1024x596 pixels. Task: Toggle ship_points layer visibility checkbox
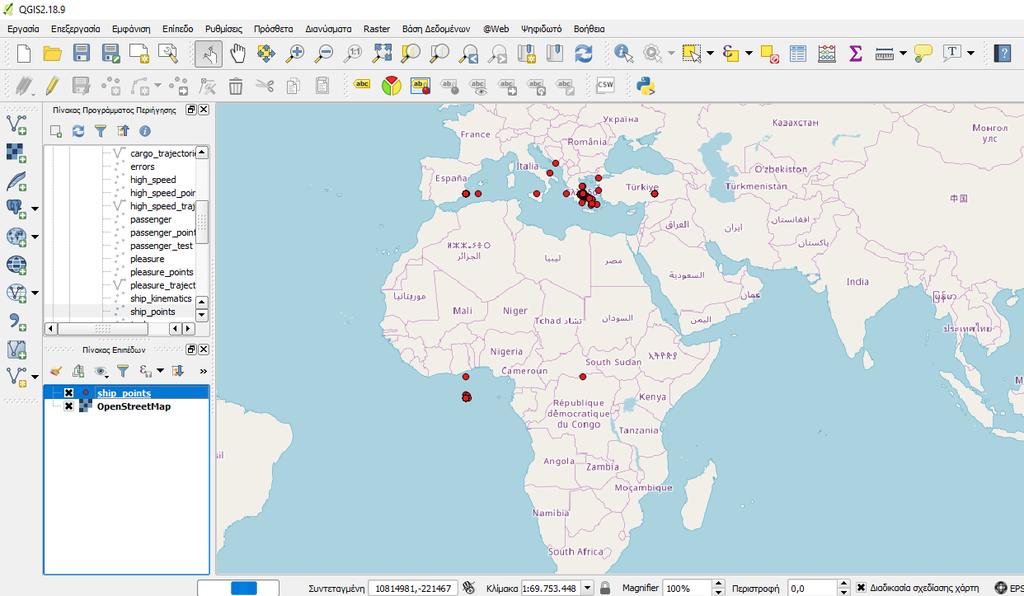click(69, 393)
